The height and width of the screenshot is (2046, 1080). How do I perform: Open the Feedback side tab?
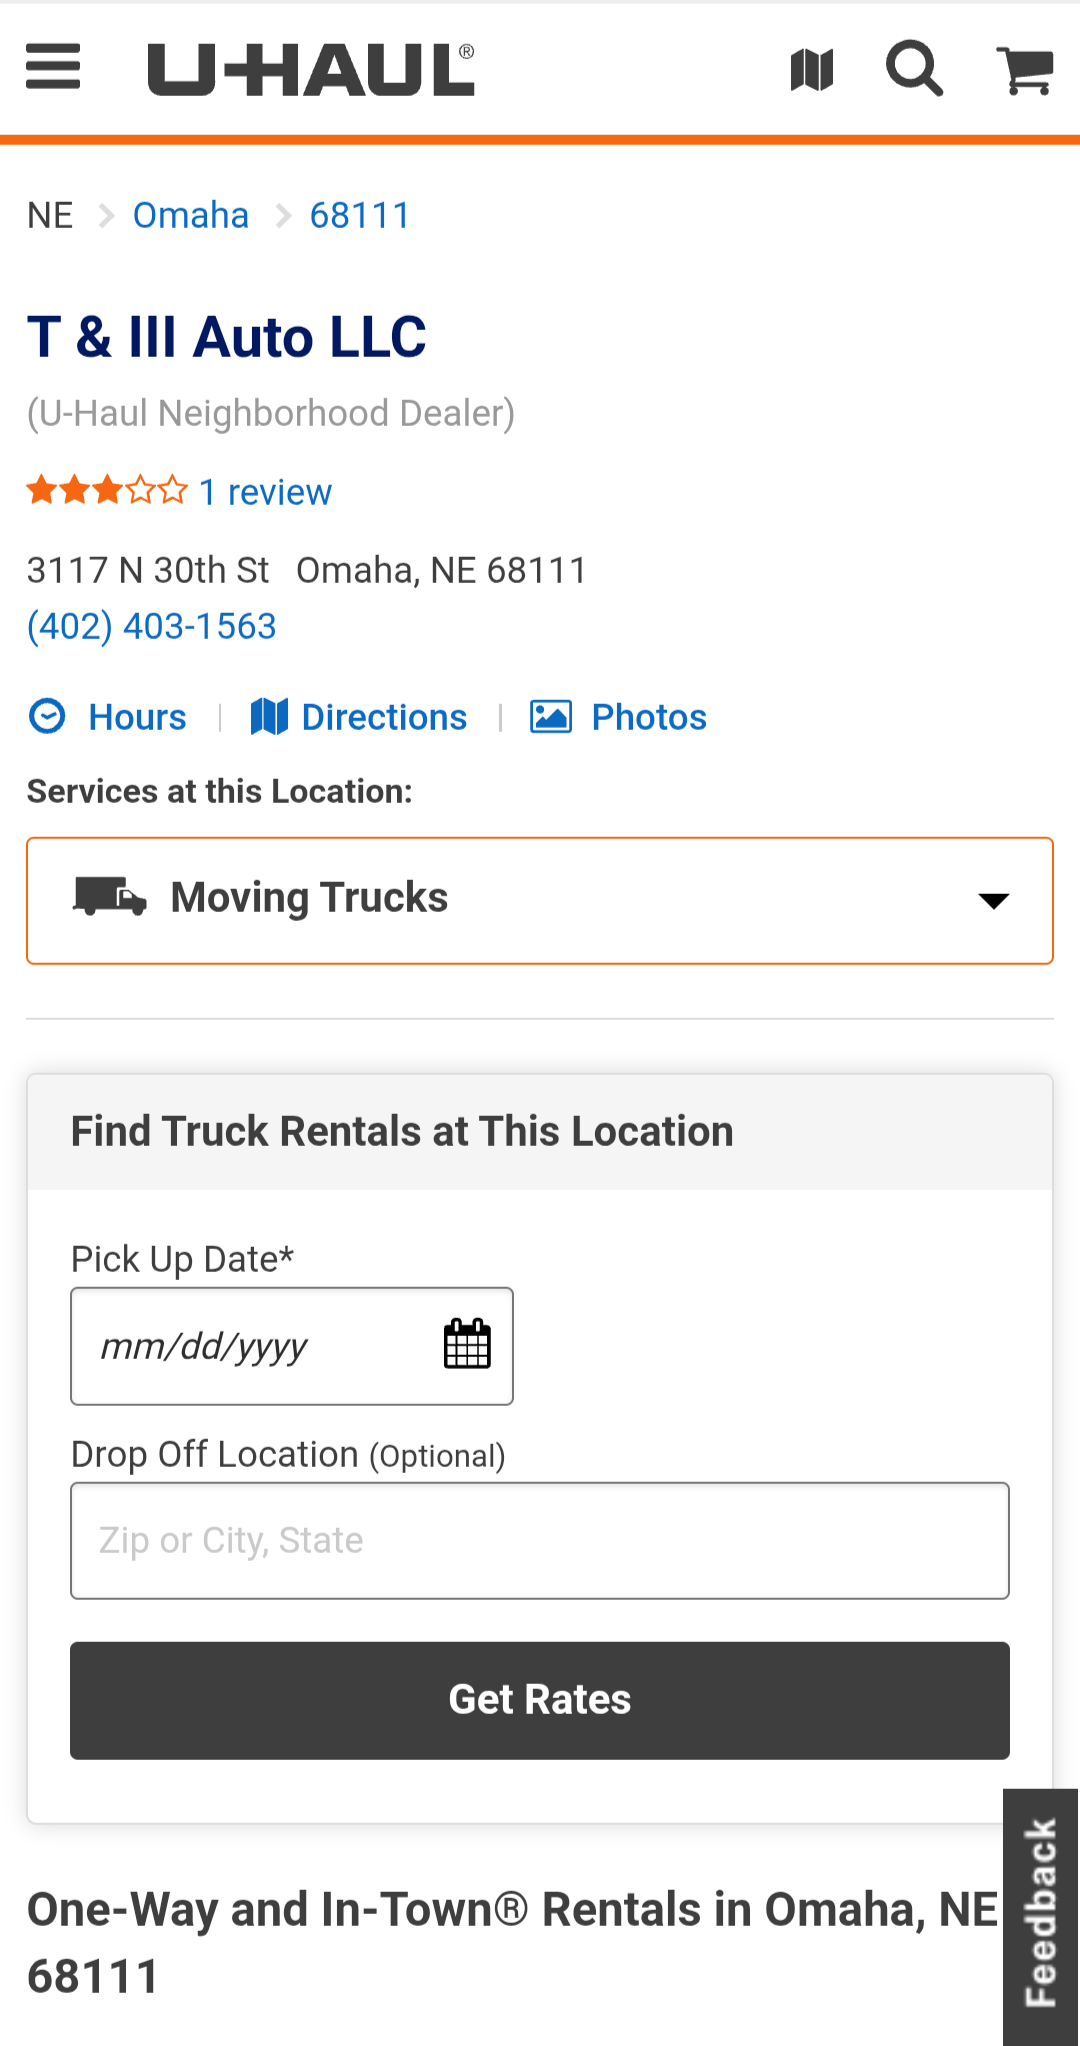[1041, 1914]
